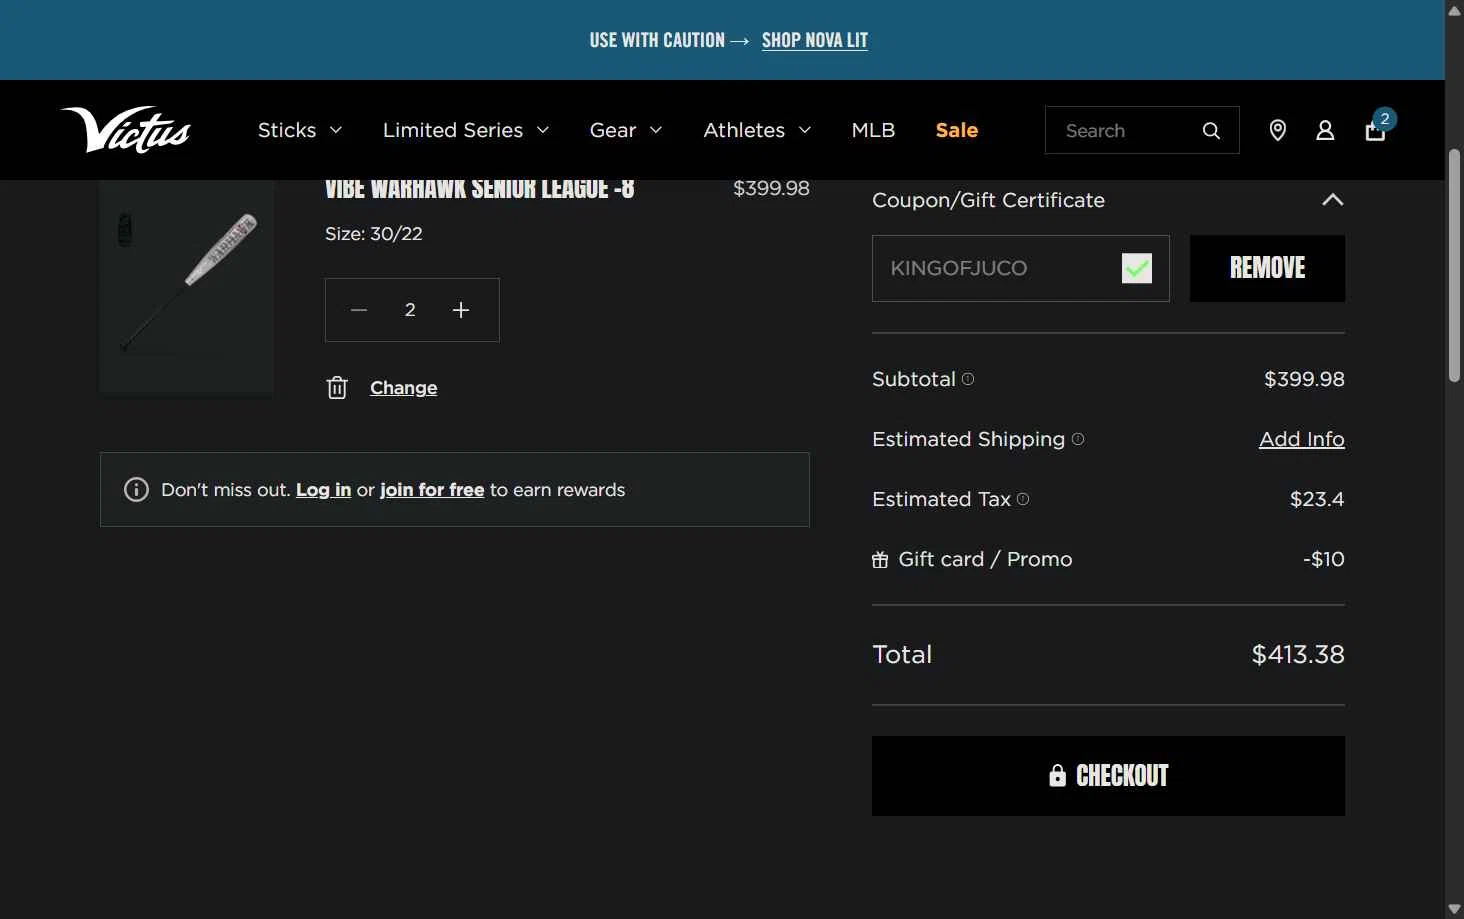Screen dimensions: 1464x919
Task: Collapse the Coupon/Gift Certificate section
Action: click(x=1332, y=200)
